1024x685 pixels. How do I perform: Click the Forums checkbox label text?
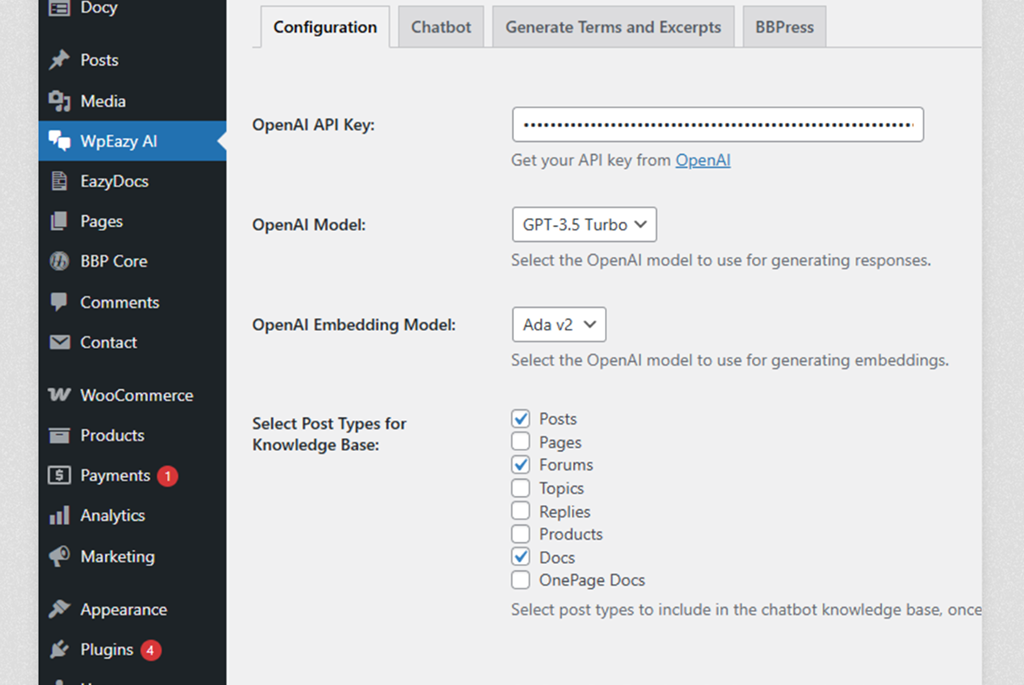566,464
